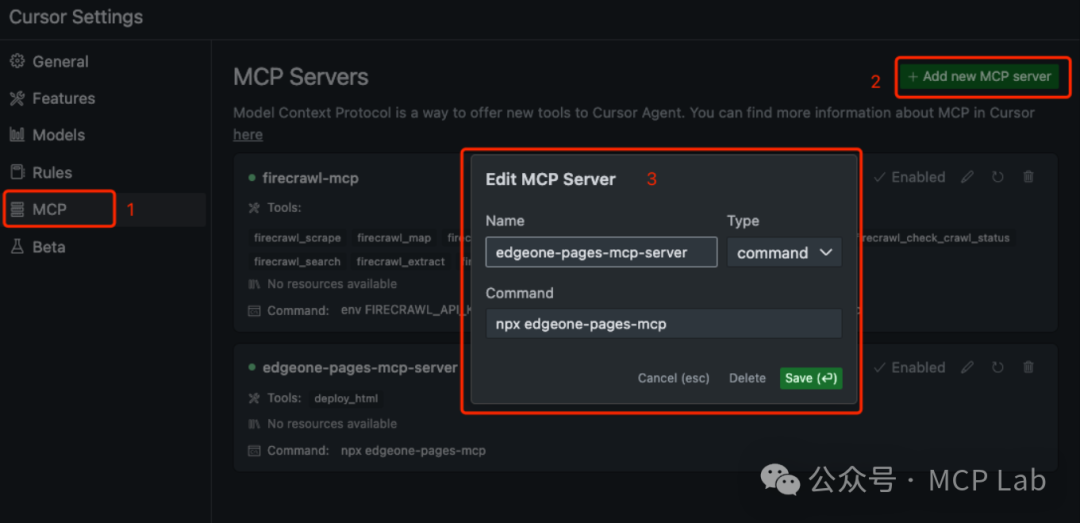Click the General gear icon
Screen dimensions: 1080x523
tap(17, 61)
